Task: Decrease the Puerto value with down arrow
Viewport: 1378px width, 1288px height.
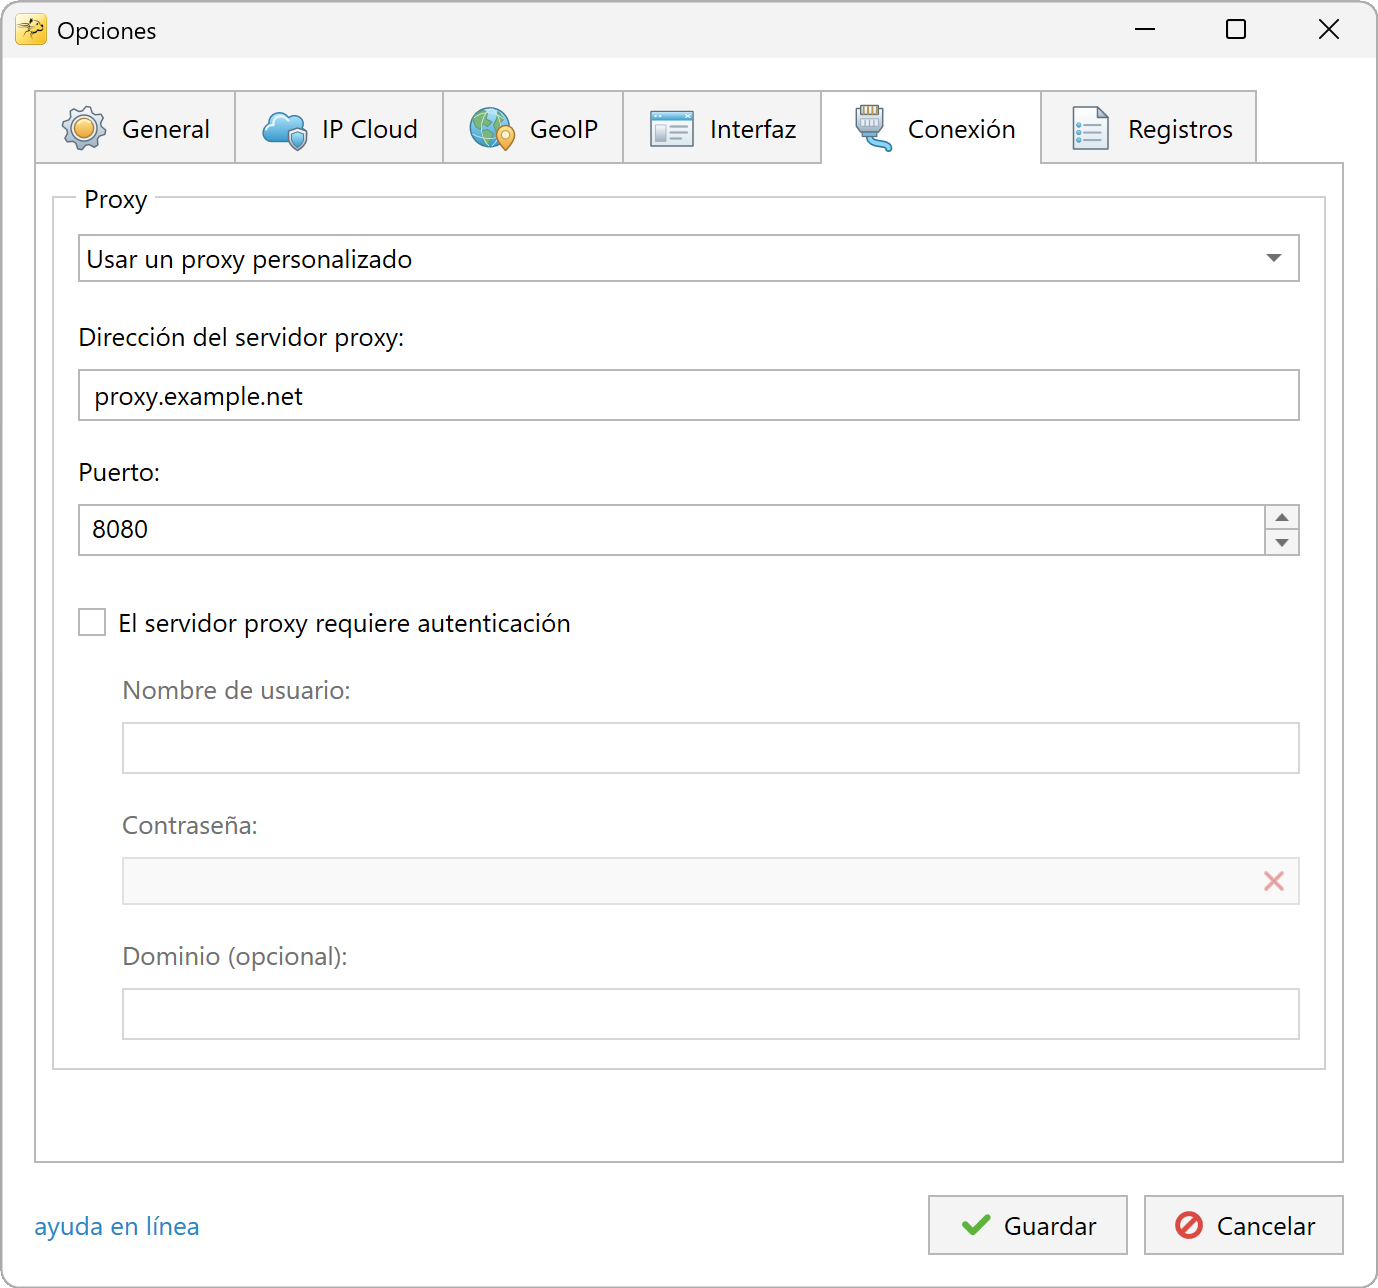Action: click(1282, 542)
